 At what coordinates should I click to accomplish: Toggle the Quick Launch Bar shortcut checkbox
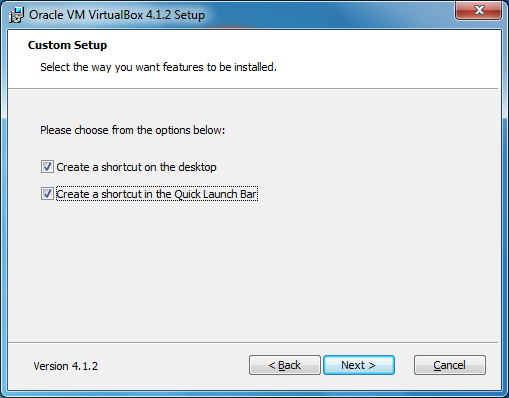pos(47,194)
